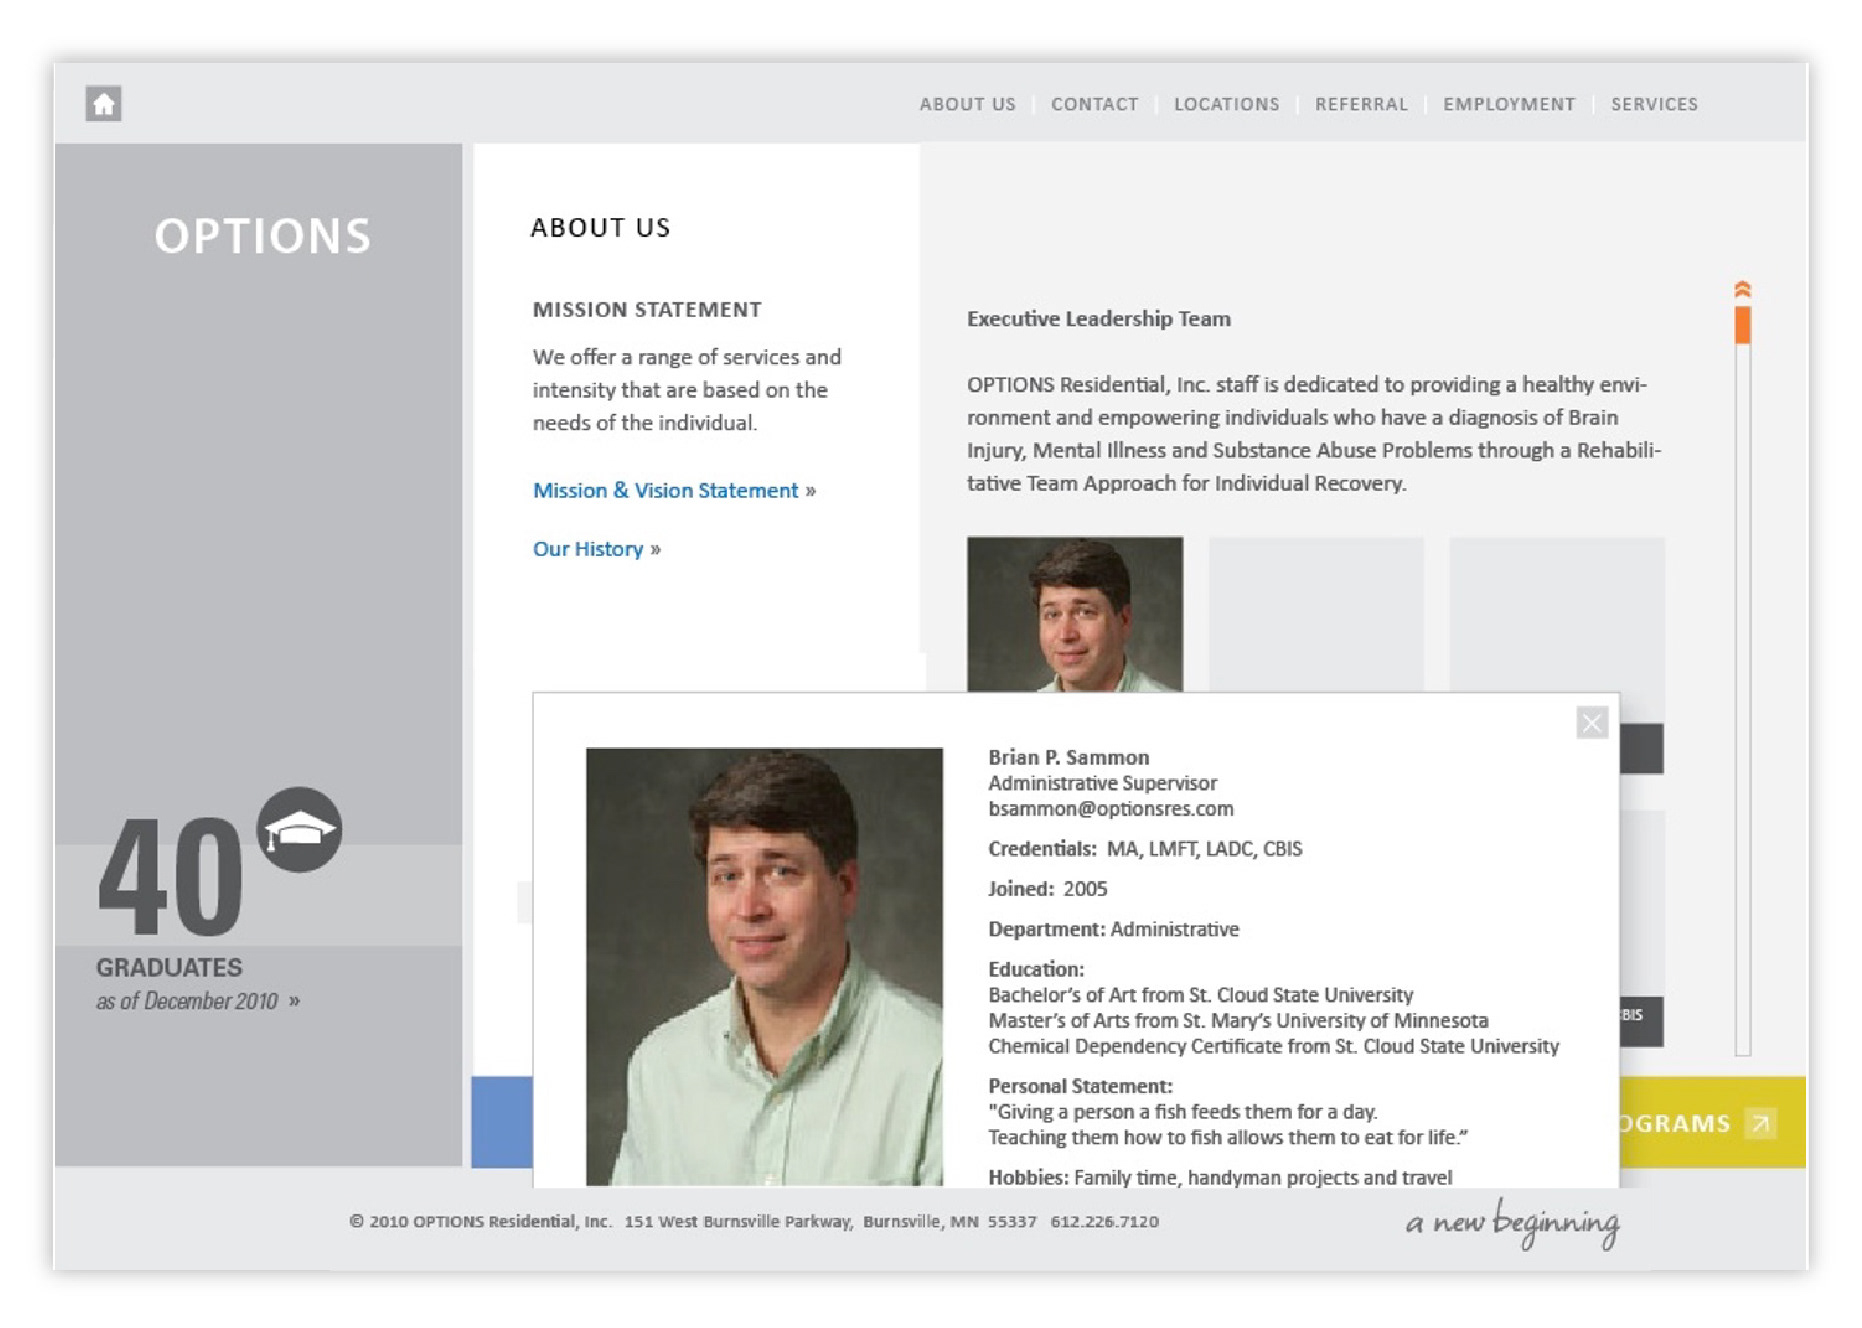
Task: Open the Services menu item
Action: click(1654, 104)
